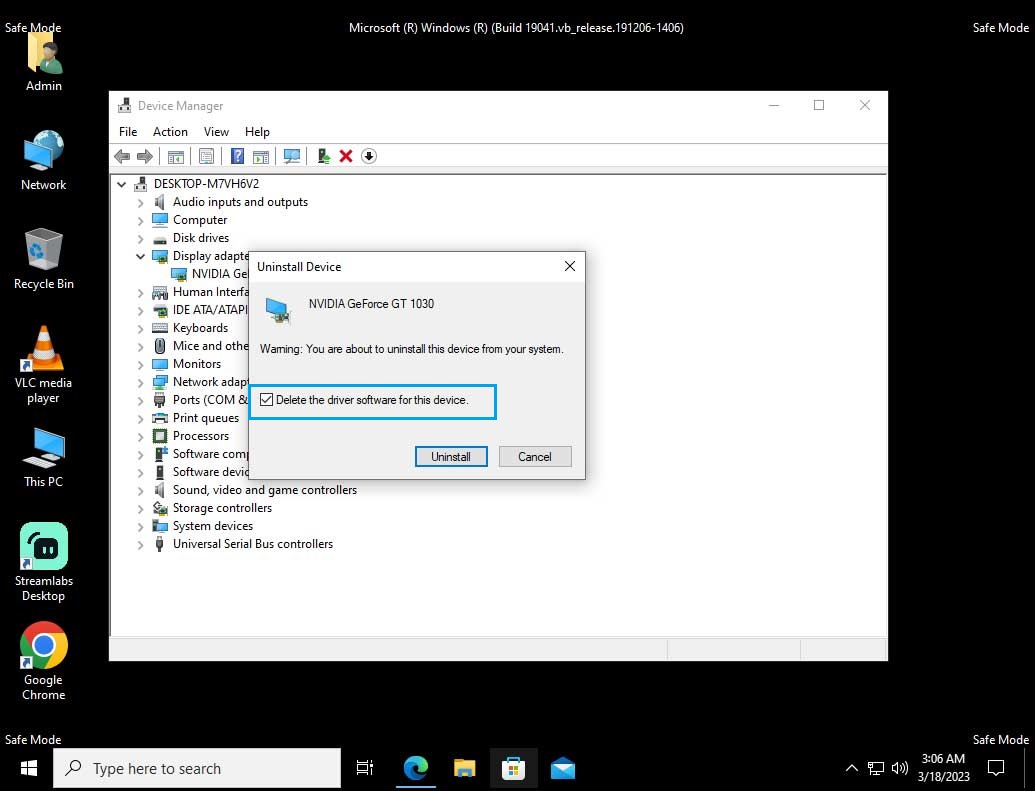The height and width of the screenshot is (791, 1035).
Task: Select the NVIDIA GeForce GT 1030 device
Action: click(213, 273)
